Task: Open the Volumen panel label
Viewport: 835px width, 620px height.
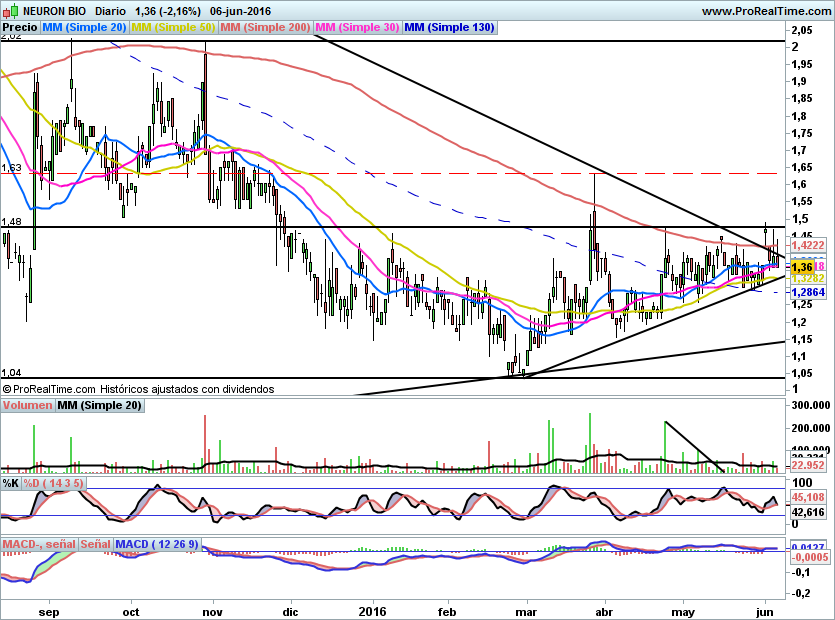Action: (x=28, y=405)
